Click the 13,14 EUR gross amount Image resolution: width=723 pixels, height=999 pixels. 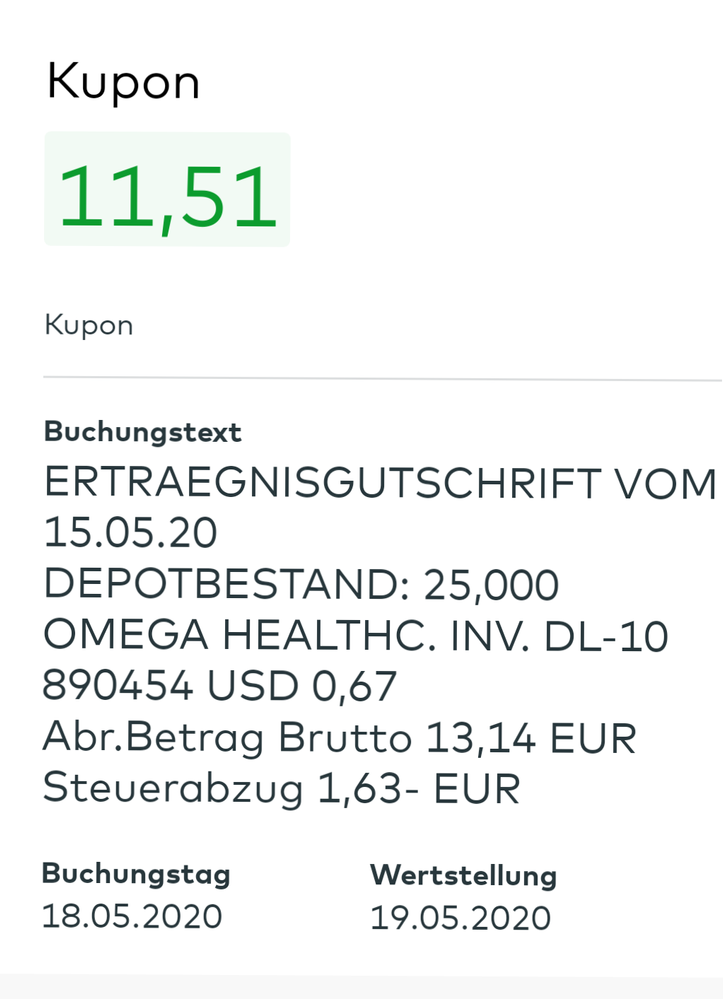pos(531,738)
